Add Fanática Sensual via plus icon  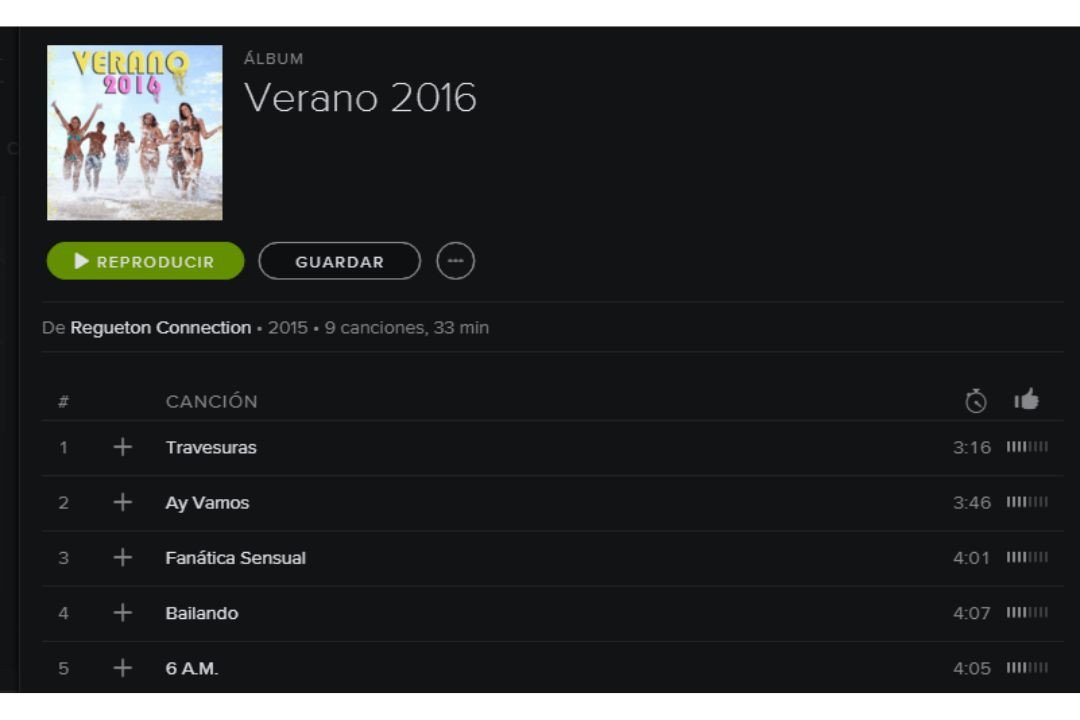point(123,557)
